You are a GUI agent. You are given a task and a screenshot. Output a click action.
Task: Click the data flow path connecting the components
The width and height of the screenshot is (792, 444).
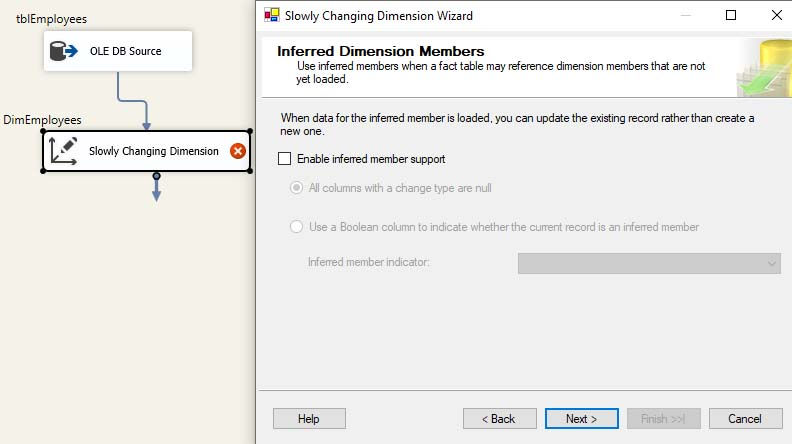[132, 101]
